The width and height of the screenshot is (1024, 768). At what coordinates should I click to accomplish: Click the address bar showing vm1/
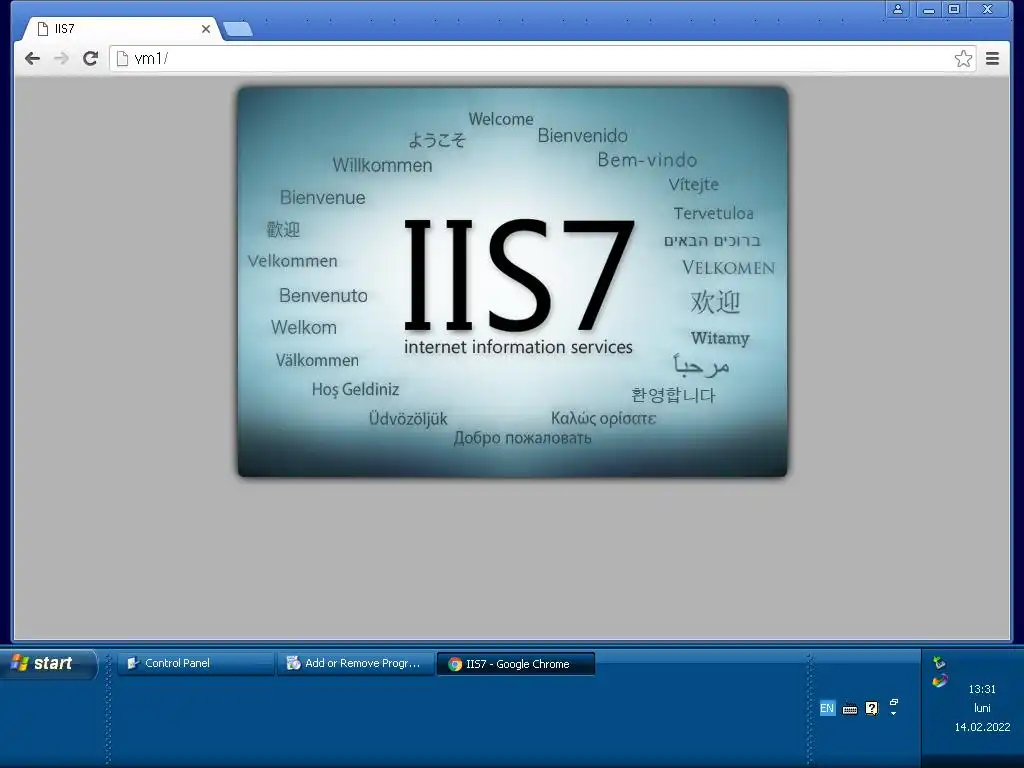click(542, 59)
